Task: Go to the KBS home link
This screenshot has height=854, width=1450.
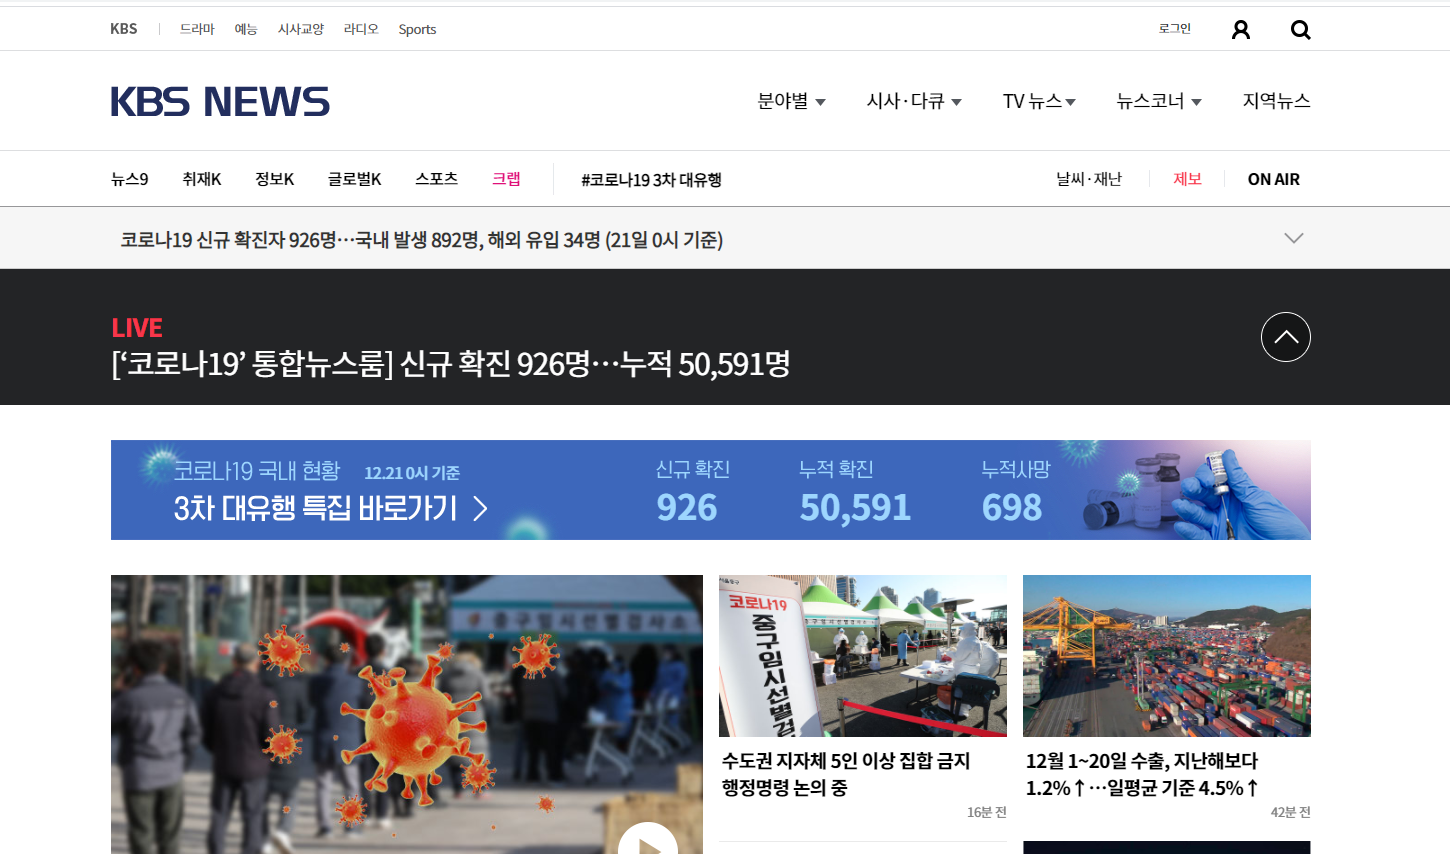Action: pyautogui.click(x=124, y=29)
